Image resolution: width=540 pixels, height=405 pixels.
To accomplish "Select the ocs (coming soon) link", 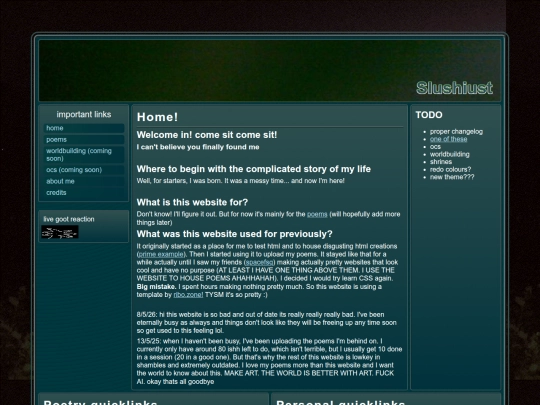I will pyautogui.click(x=84, y=170).
